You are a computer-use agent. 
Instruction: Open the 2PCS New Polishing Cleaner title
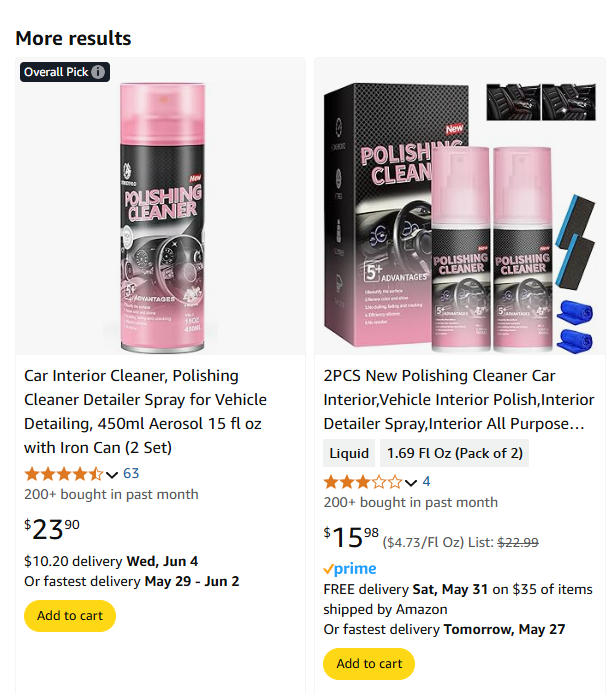click(453, 400)
